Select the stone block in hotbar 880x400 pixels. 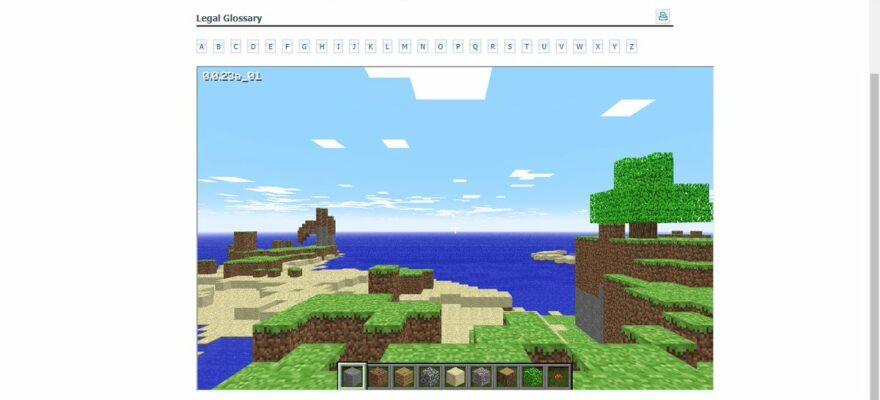(352, 376)
